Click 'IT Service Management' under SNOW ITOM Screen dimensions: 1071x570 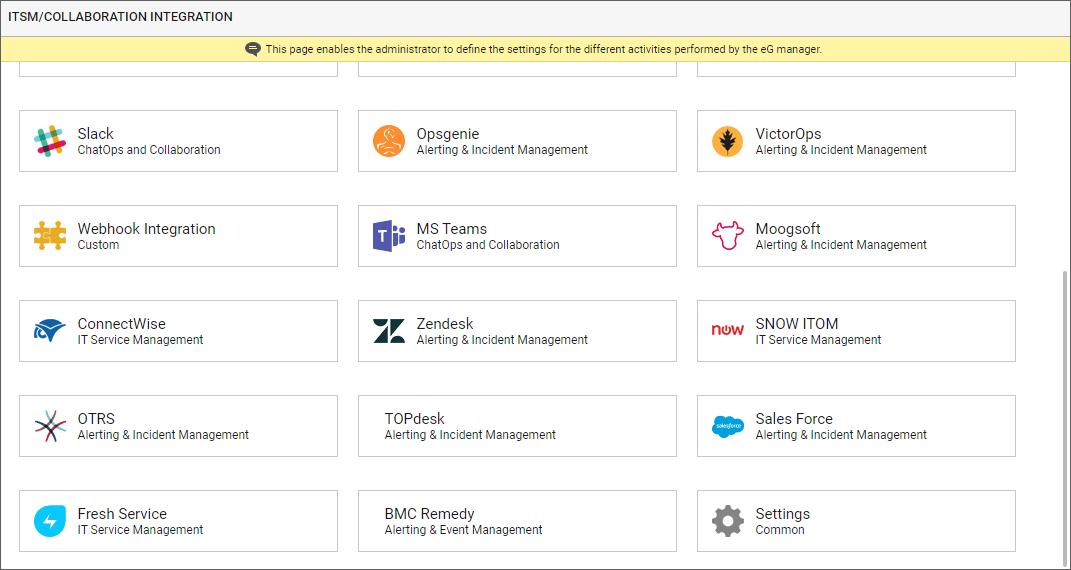pos(818,339)
